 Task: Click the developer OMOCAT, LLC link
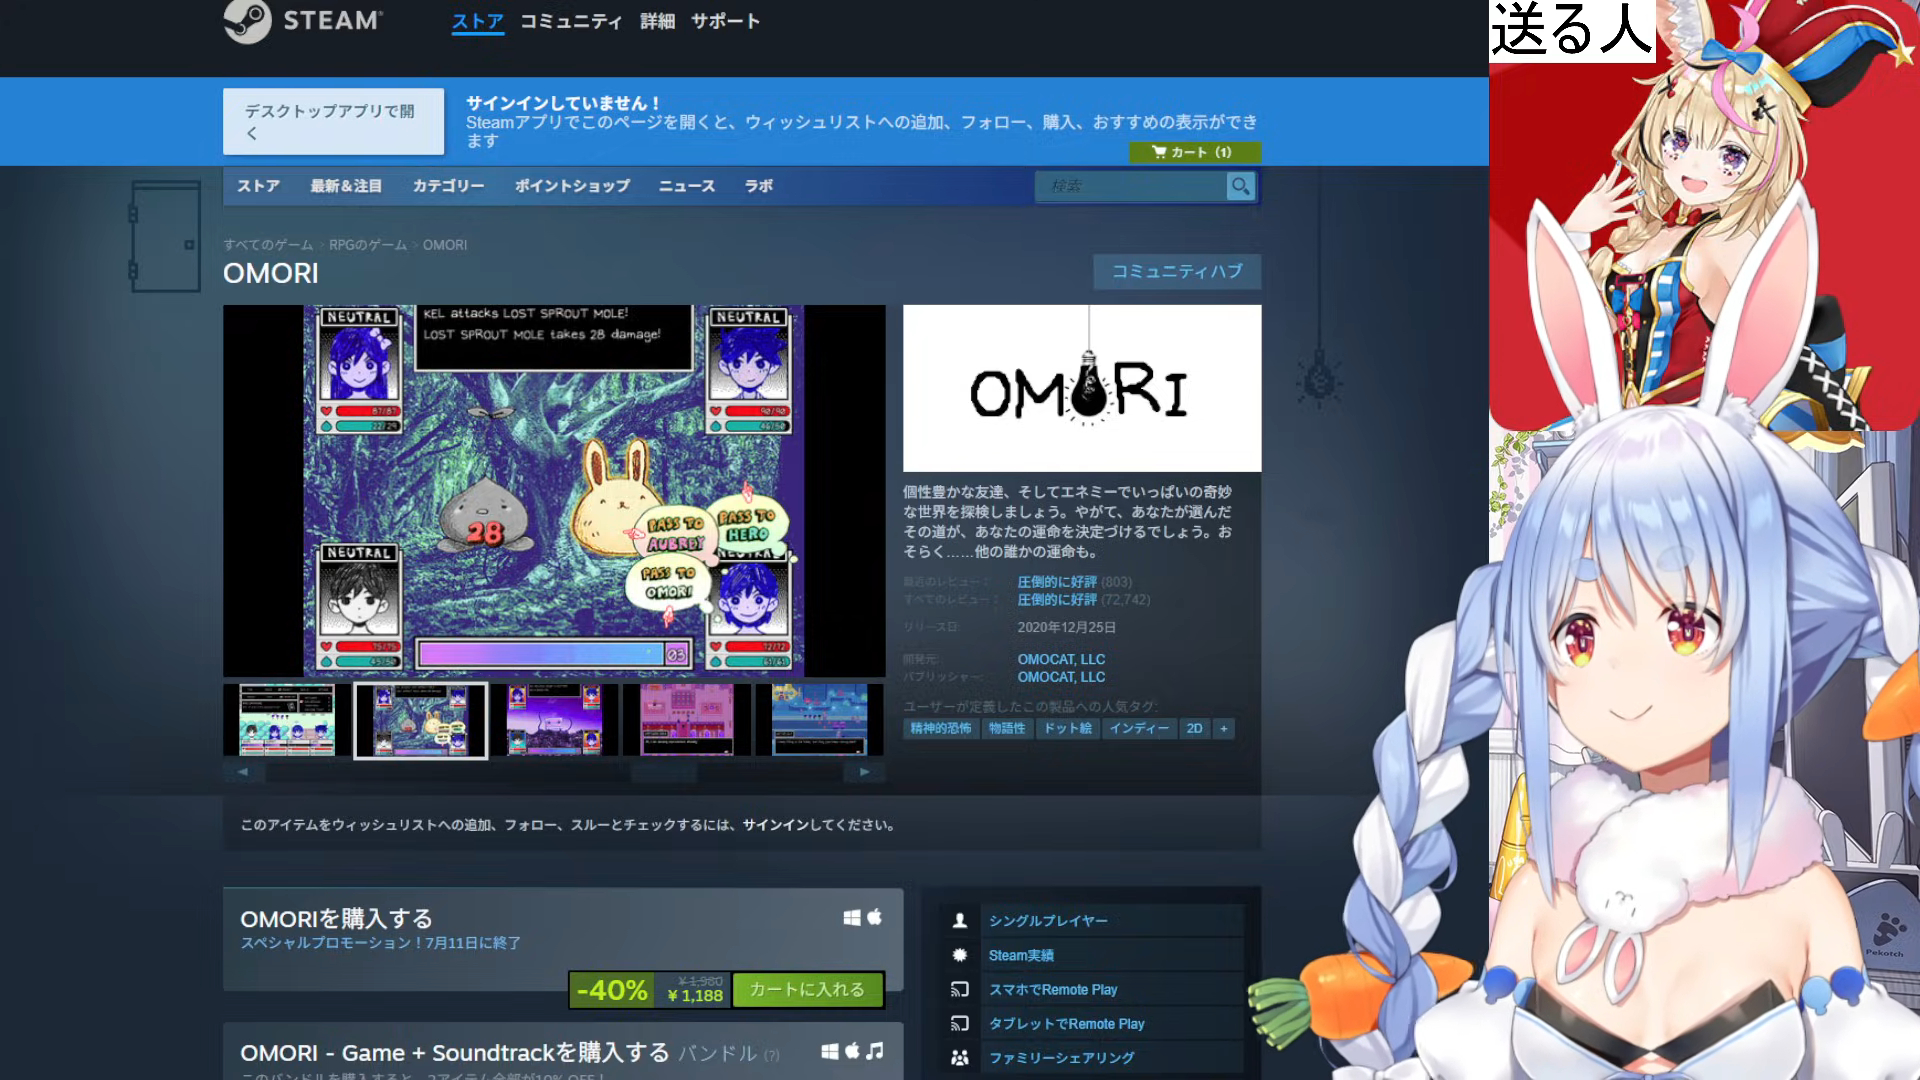[x=1061, y=659]
